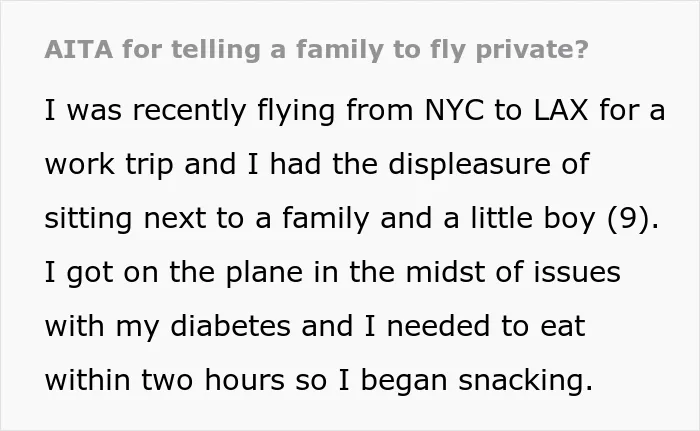The image size is (700, 431).
Task: Select the word "LAX" in the first line
Action: [561, 110]
